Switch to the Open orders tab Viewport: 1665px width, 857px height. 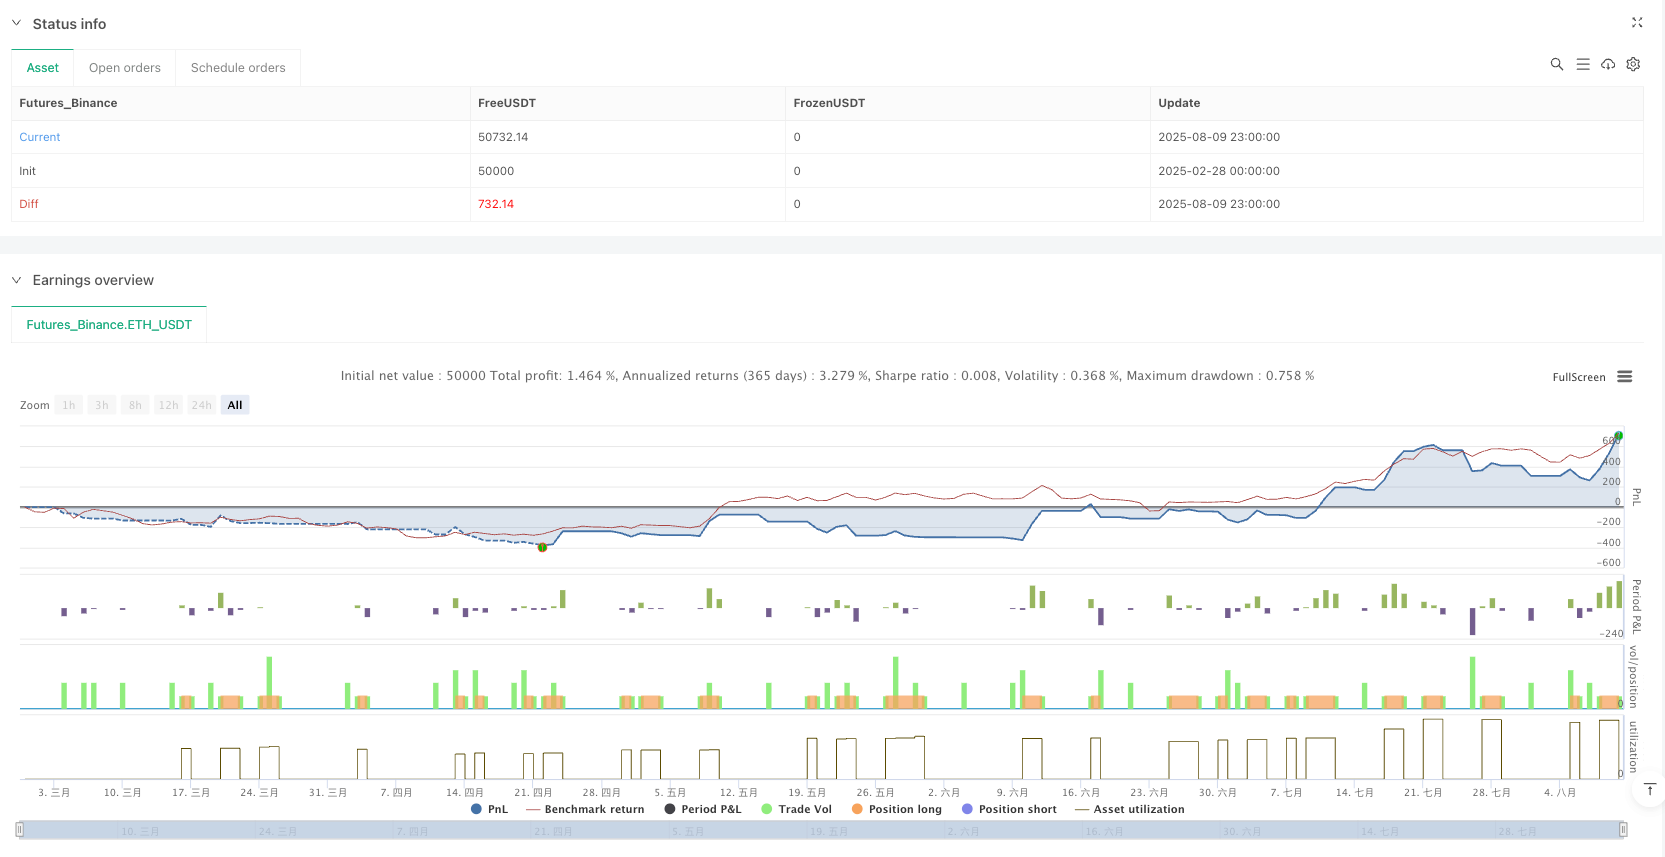pyautogui.click(x=125, y=68)
